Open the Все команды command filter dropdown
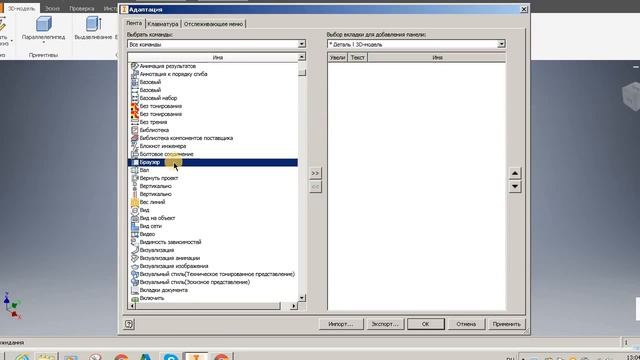The image size is (640, 360). (x=301, y=44)
